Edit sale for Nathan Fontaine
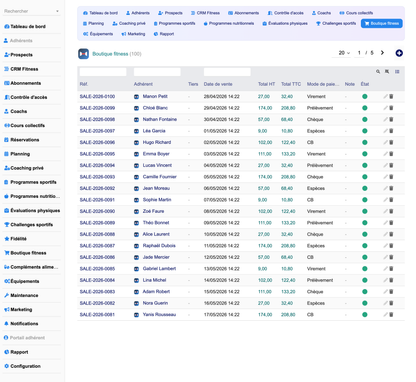 (385, 119)
